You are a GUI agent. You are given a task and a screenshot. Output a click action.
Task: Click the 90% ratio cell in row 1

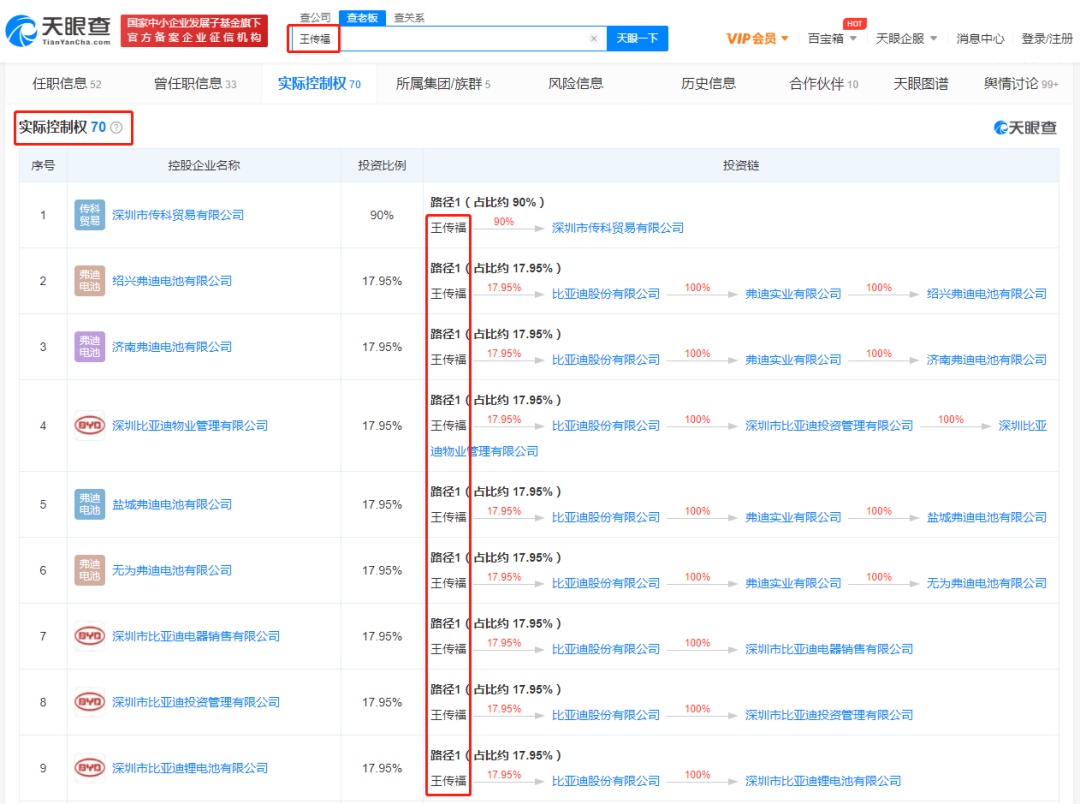pyautogui.click(x=382, y=215)
